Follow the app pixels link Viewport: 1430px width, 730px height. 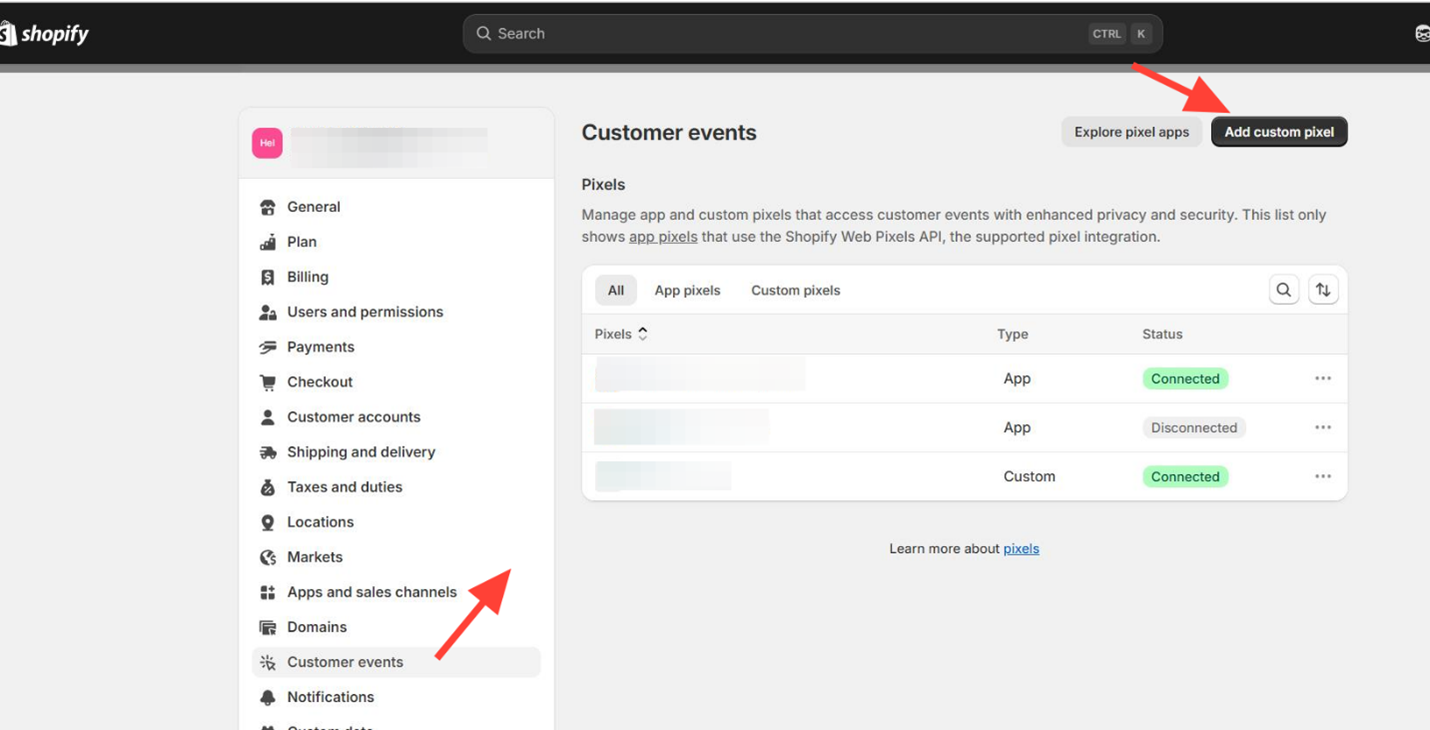(663, 237)
